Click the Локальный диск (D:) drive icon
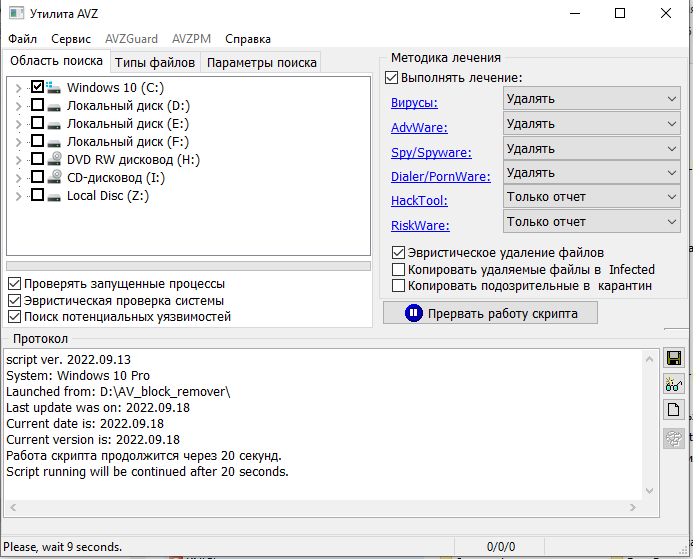The height and width of the screenshot is (559, 693). tap(55, 106)
